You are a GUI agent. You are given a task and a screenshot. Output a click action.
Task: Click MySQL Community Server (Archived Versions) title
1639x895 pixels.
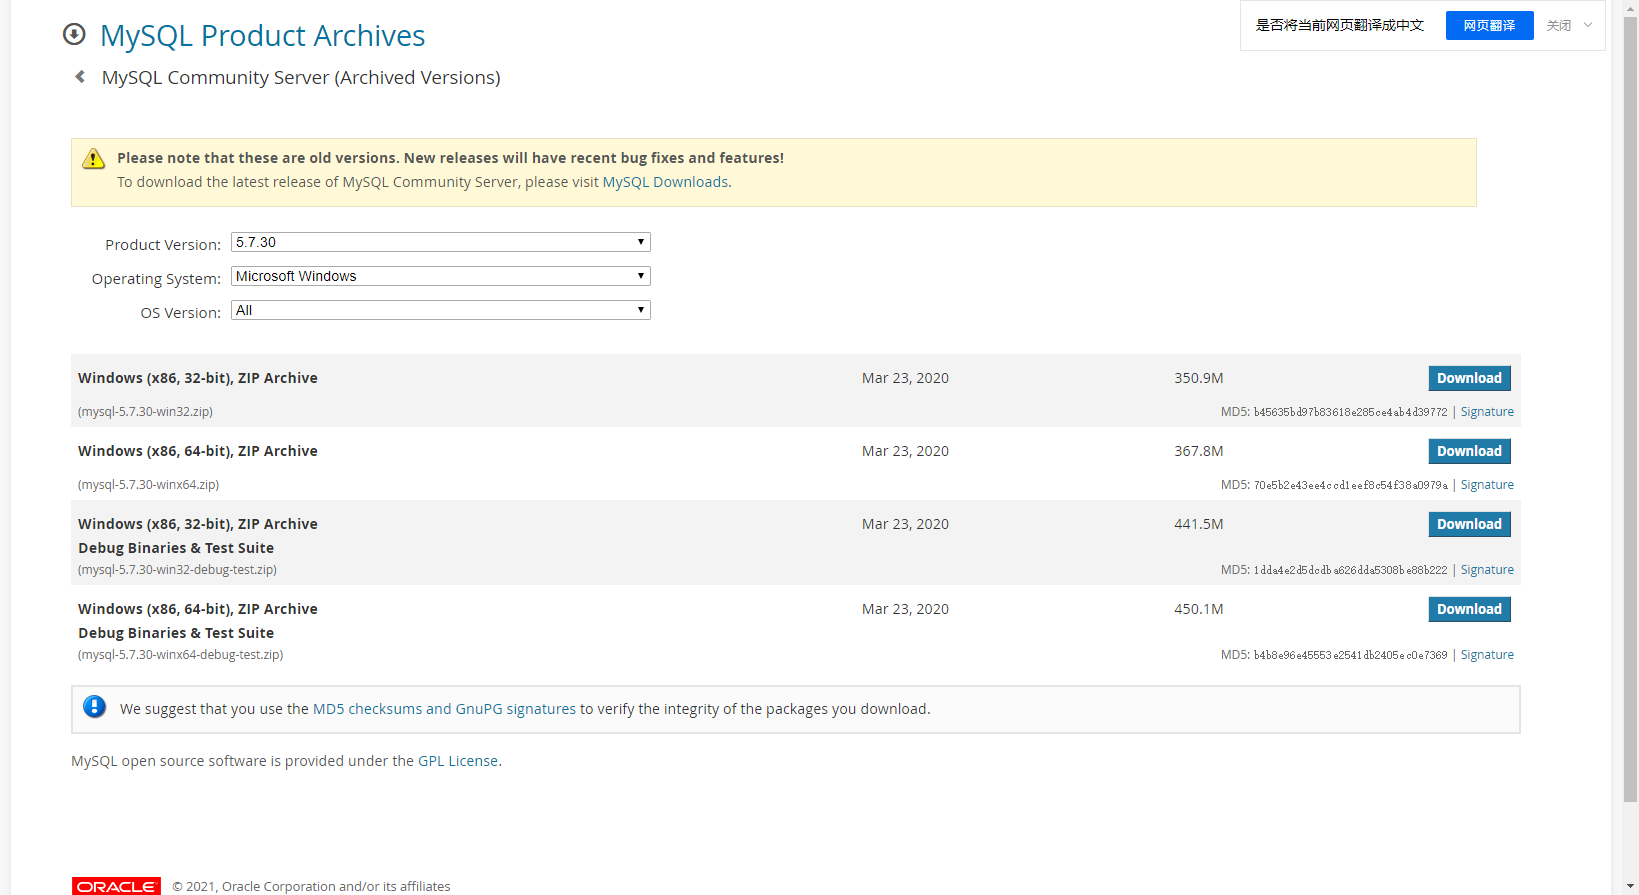tap(301, 77)
